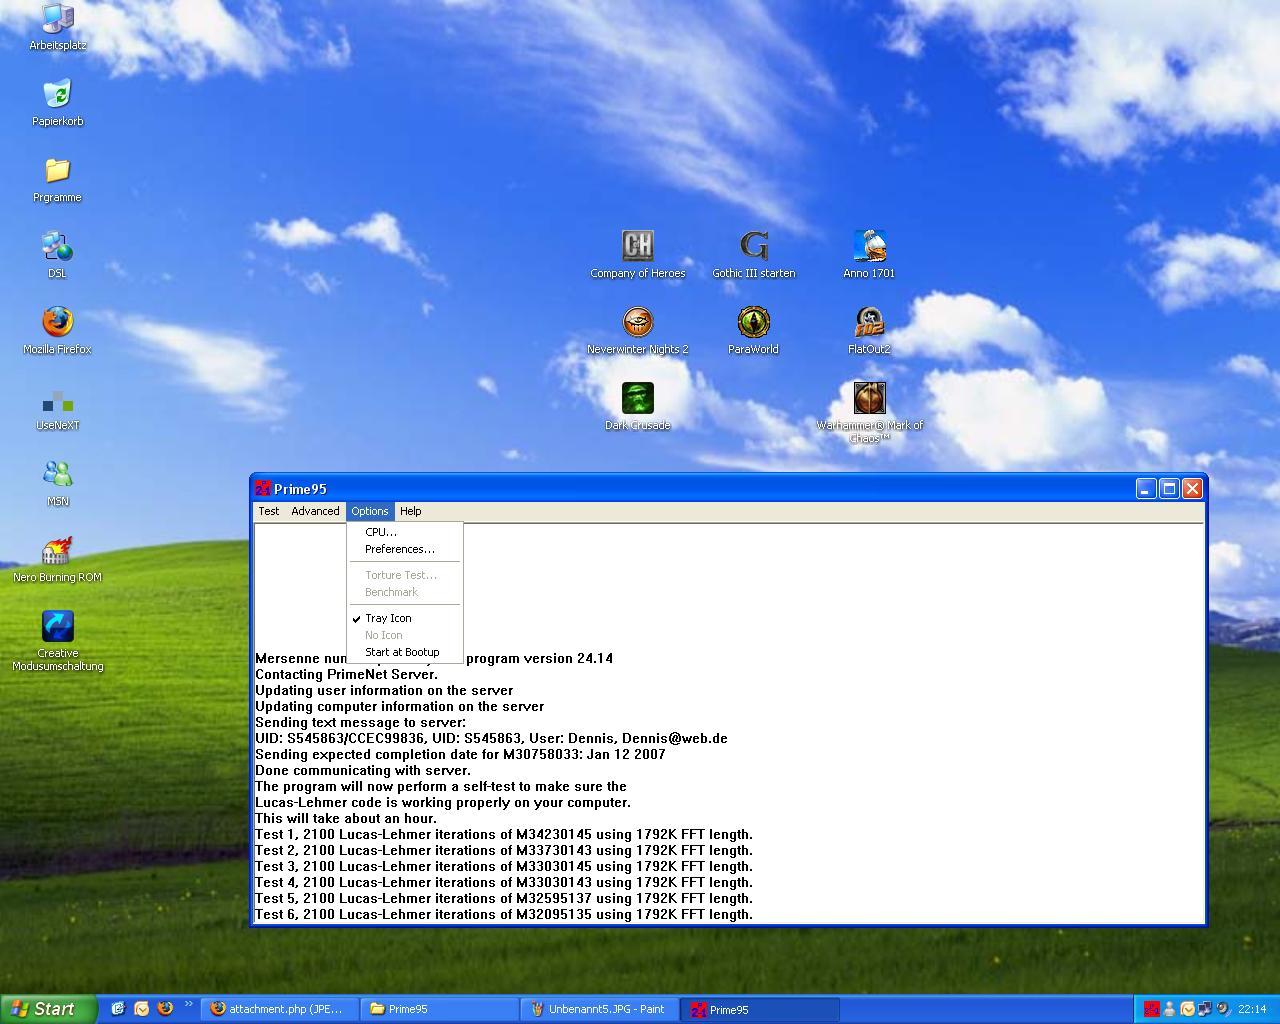Click the network connection tray icon

1205,1009
